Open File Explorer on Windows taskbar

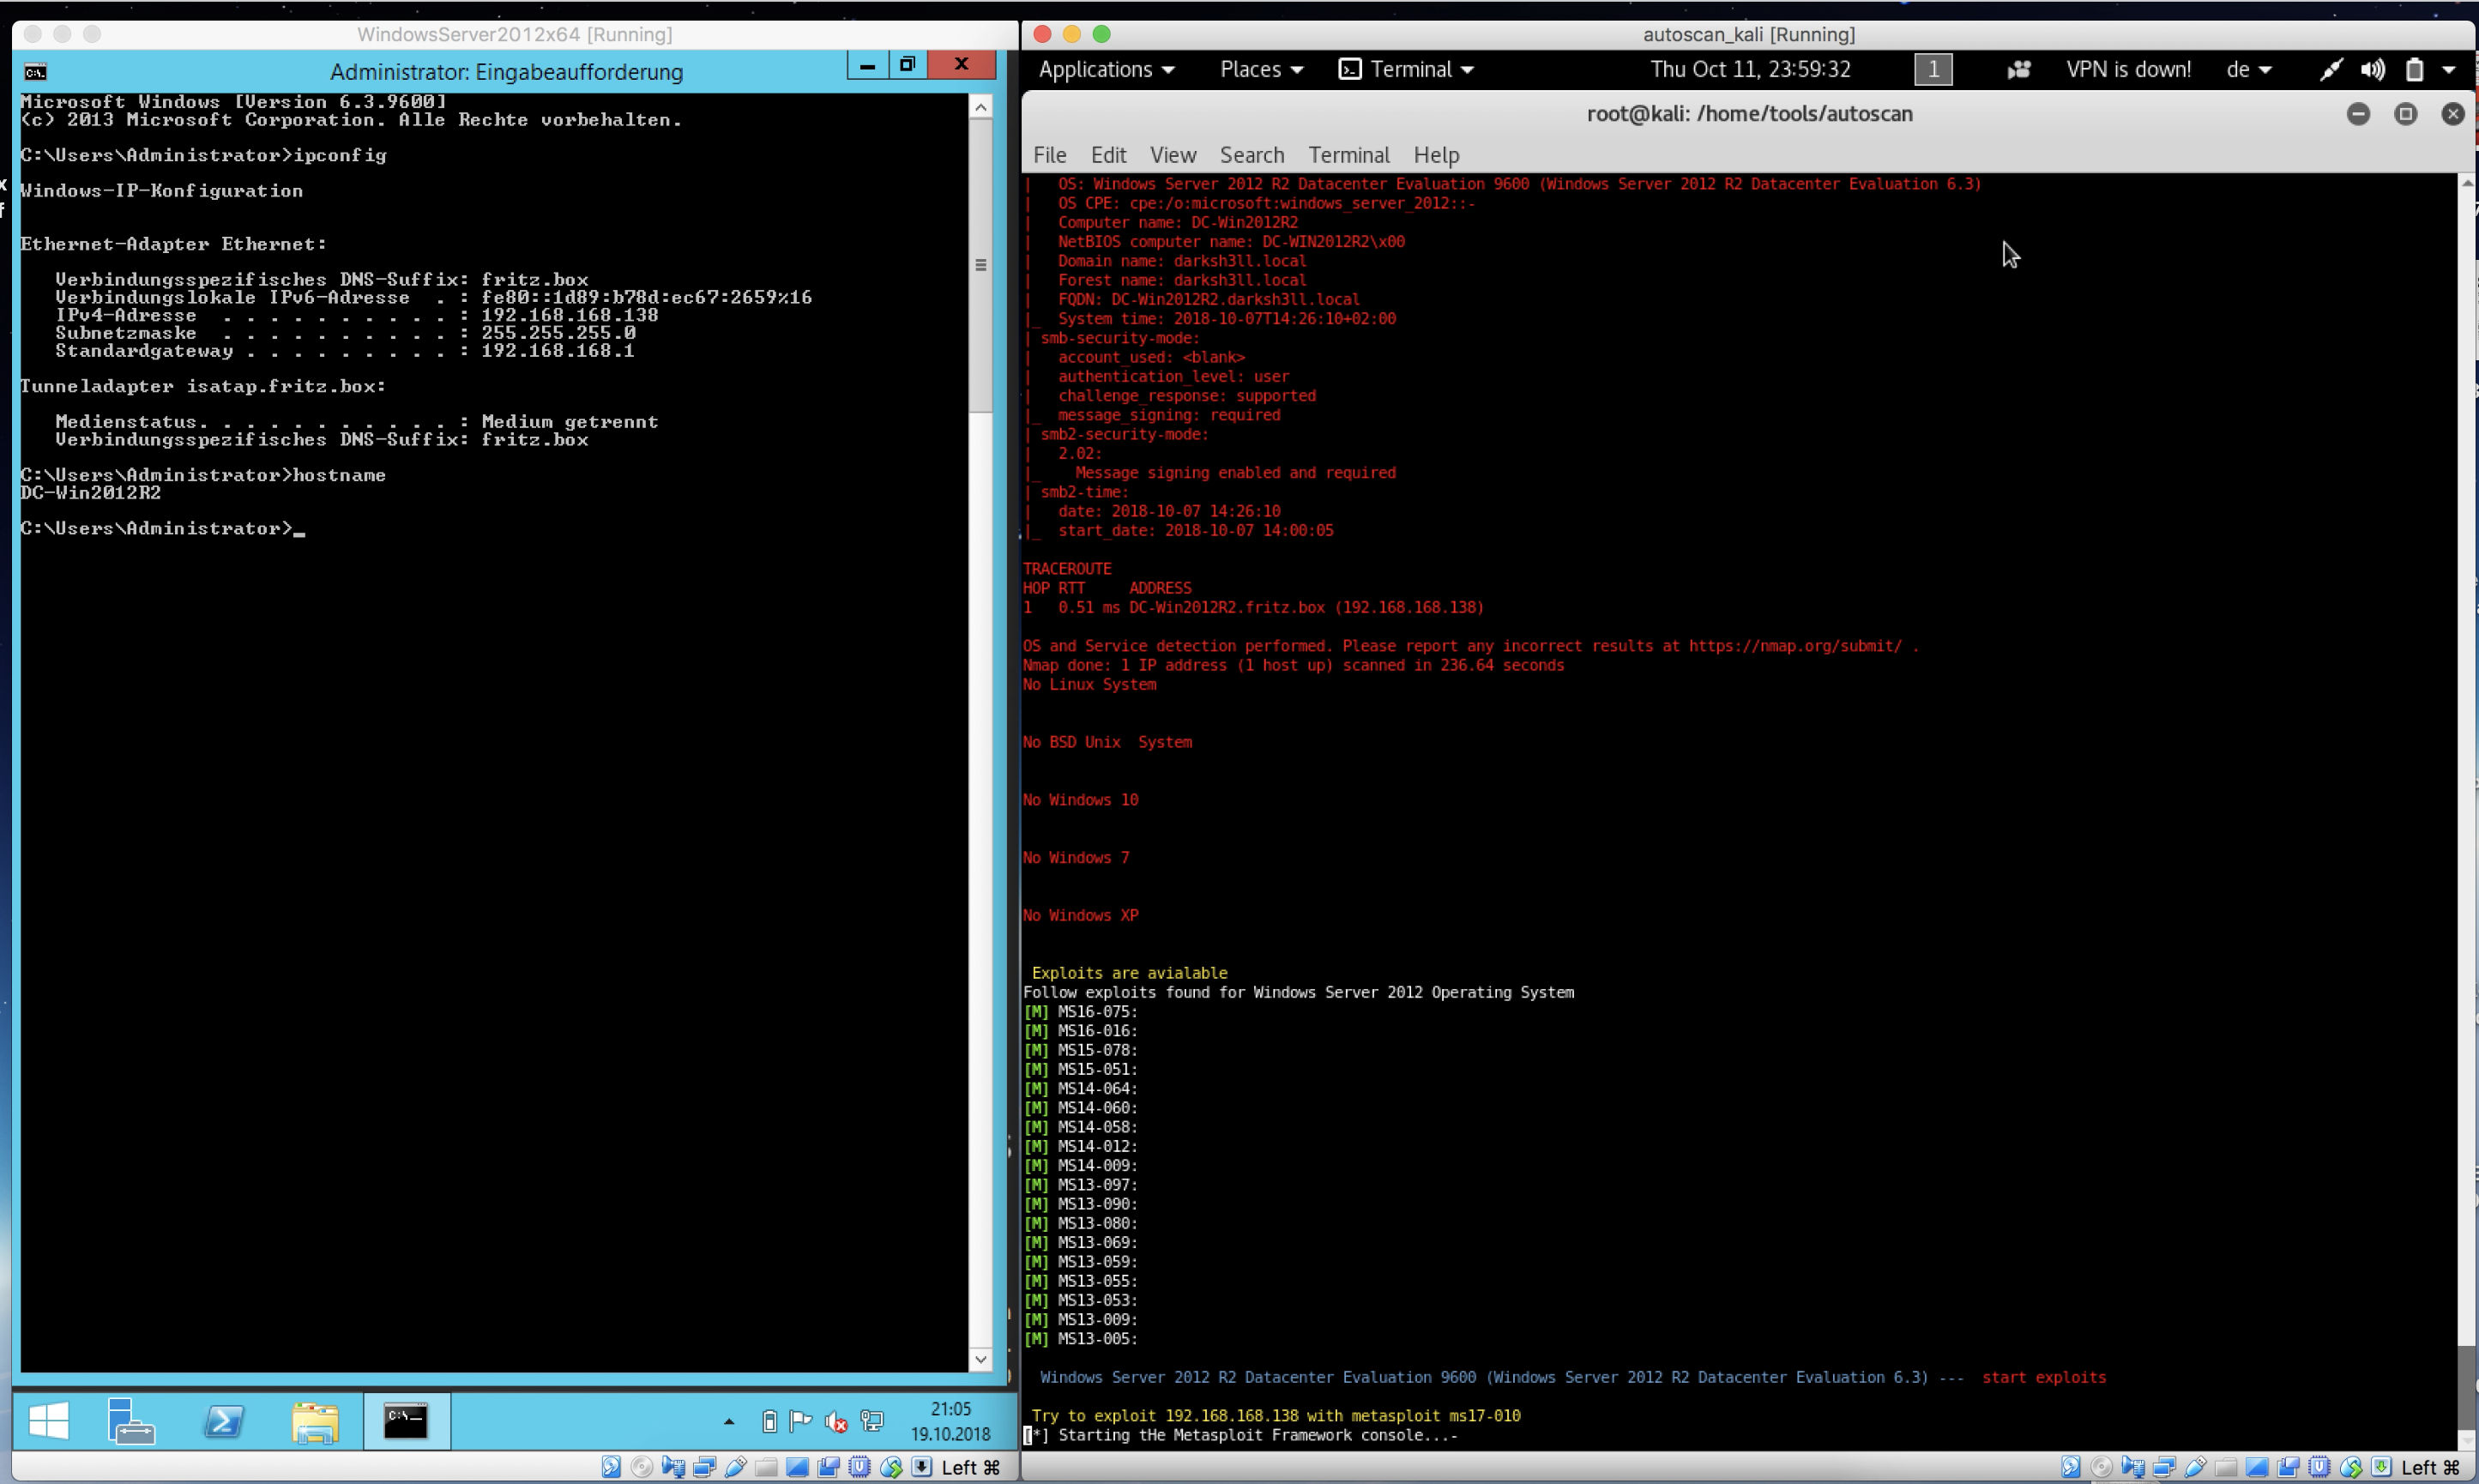pyautogui.click(x=315, y=1422)
